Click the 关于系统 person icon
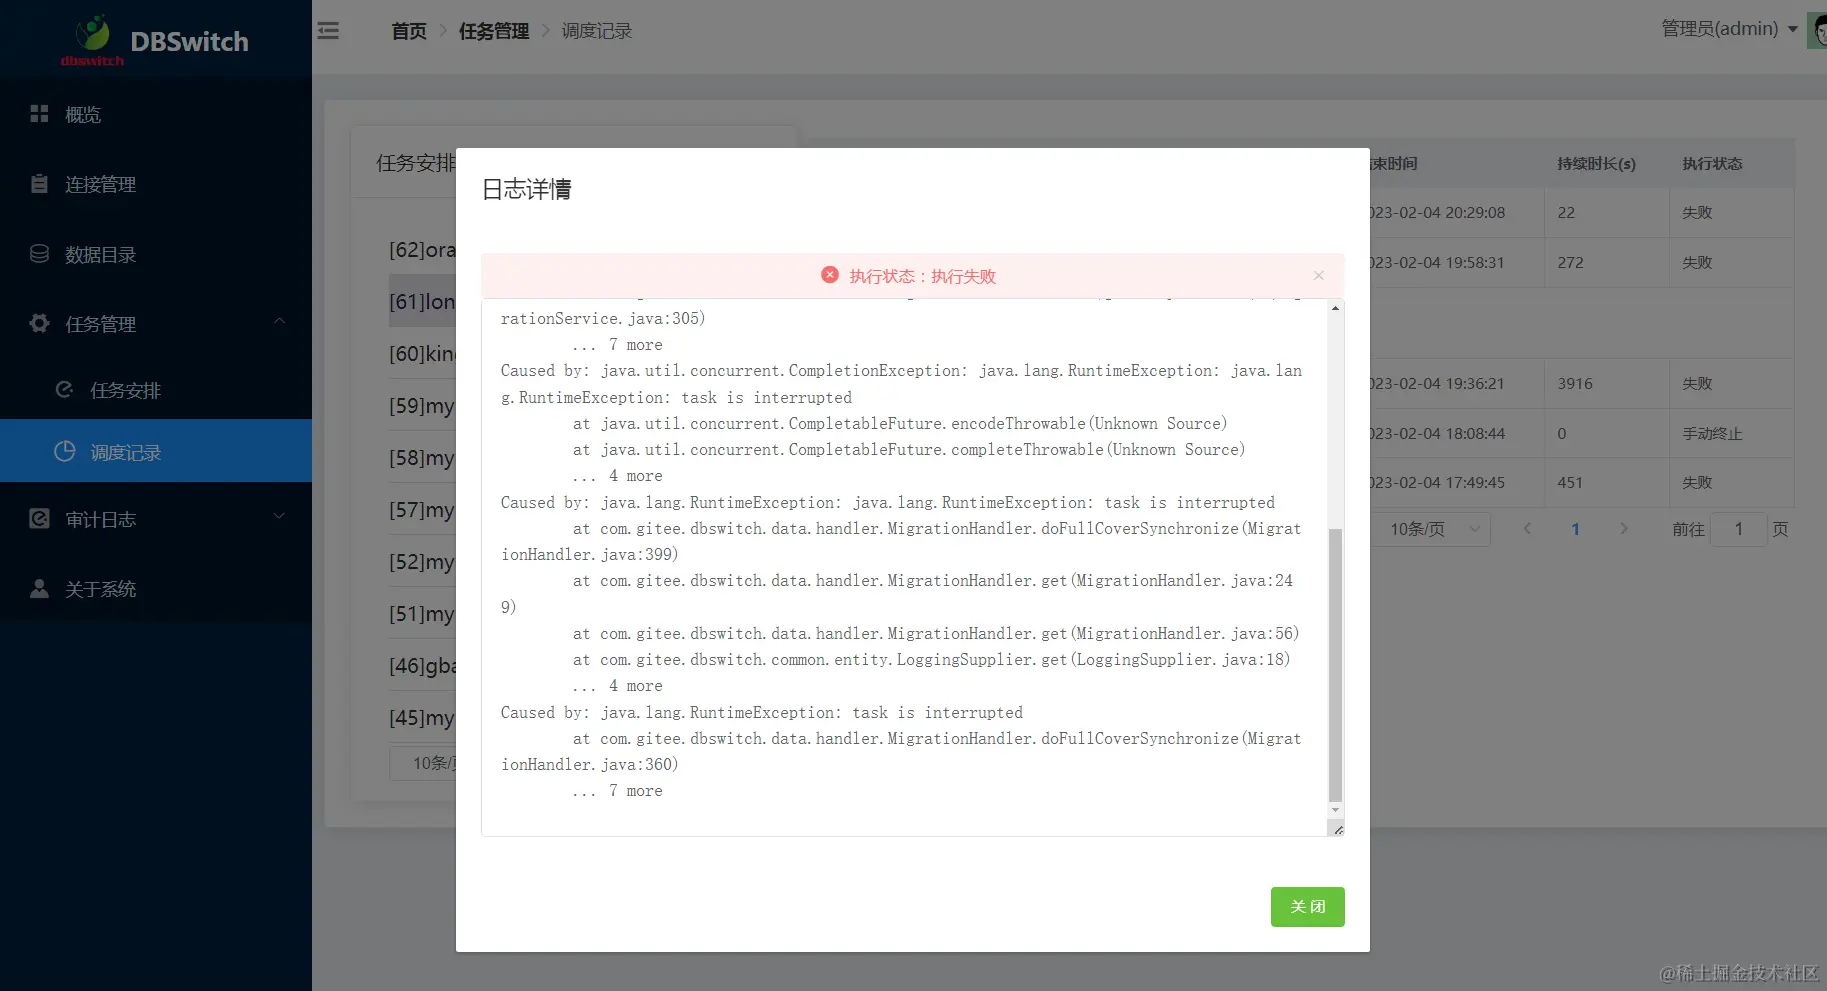This screenshot has width=1827, height=991. point(39,588)
